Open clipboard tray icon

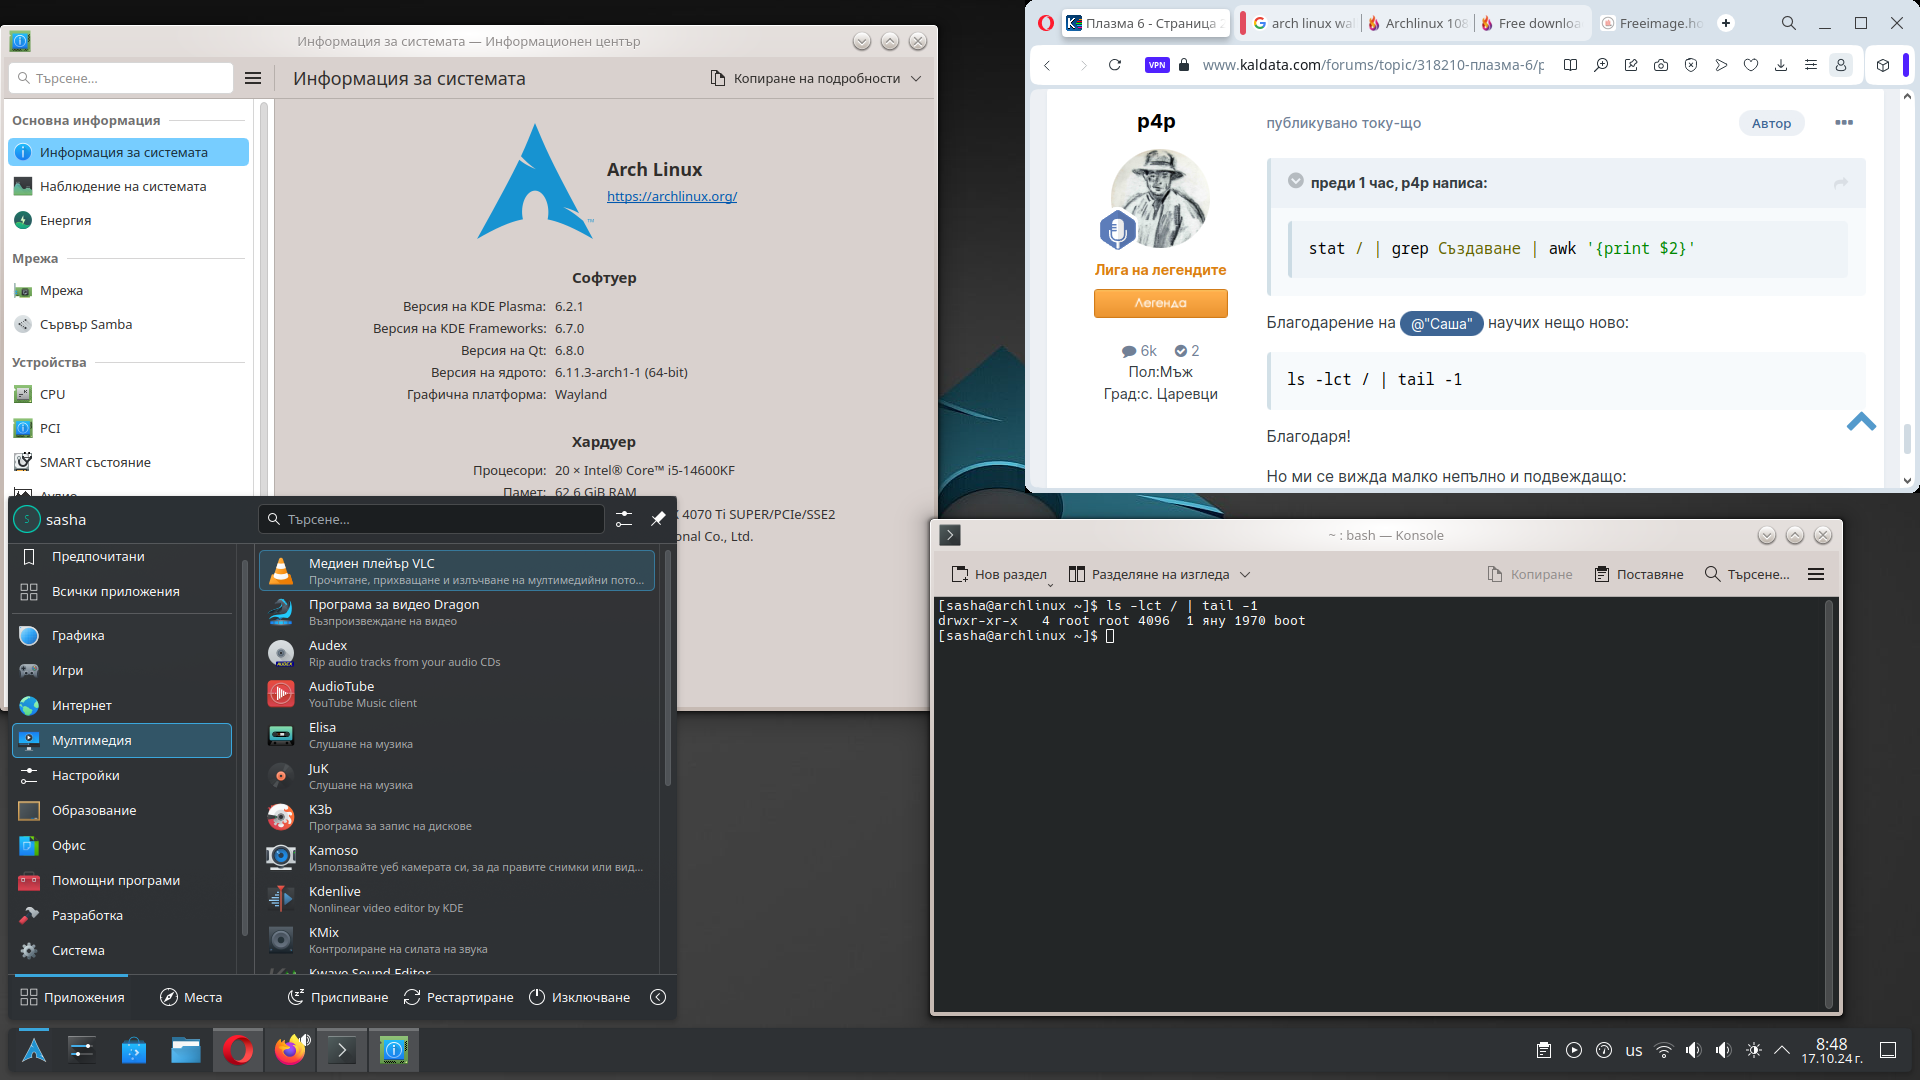click(1544, 1050)
